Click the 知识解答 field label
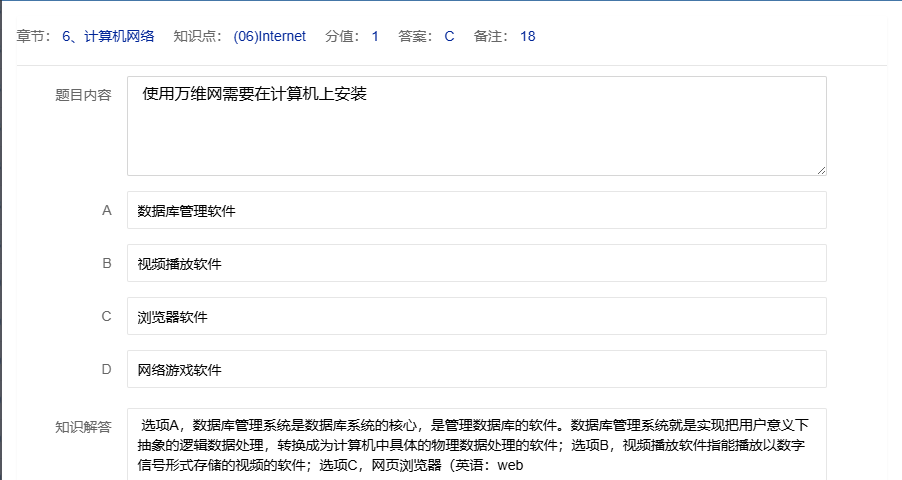Viewport: 902px width, 480px height. 83,427
